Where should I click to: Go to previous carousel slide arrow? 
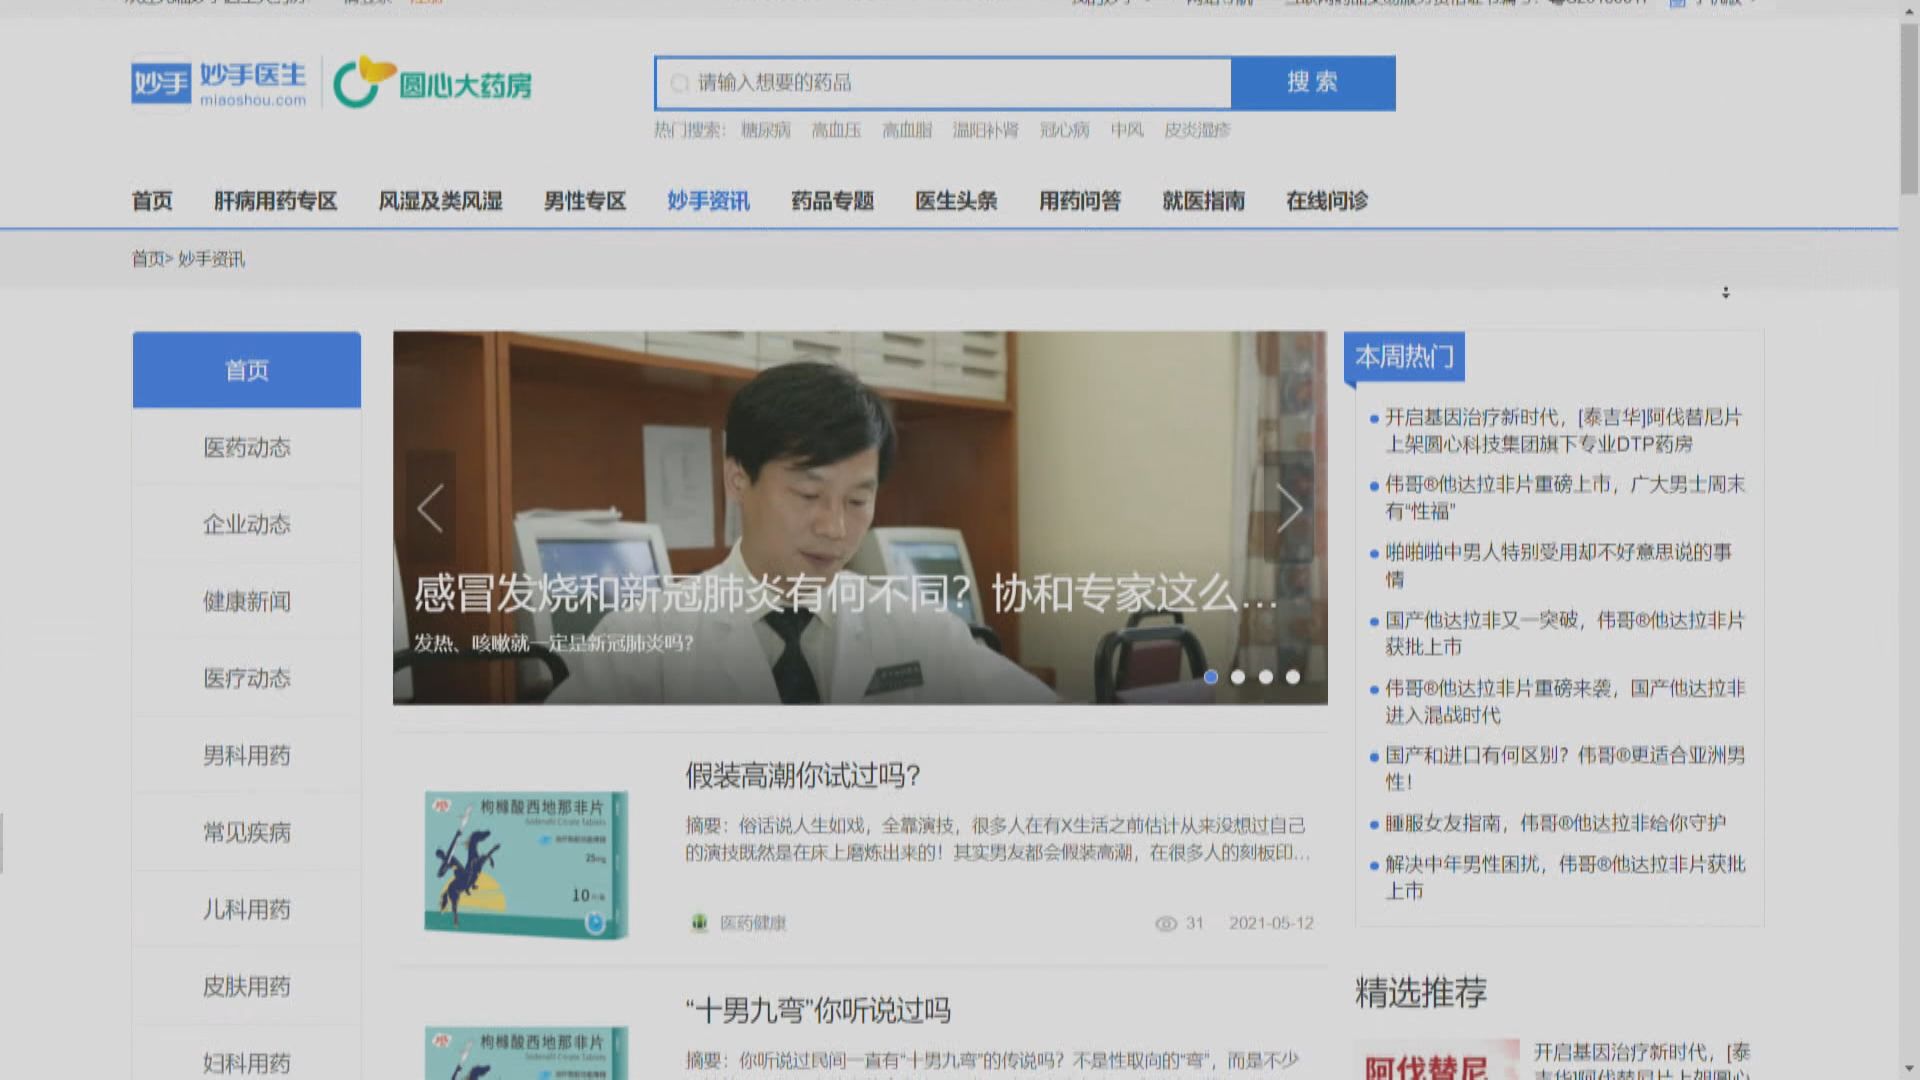(430, 508)
